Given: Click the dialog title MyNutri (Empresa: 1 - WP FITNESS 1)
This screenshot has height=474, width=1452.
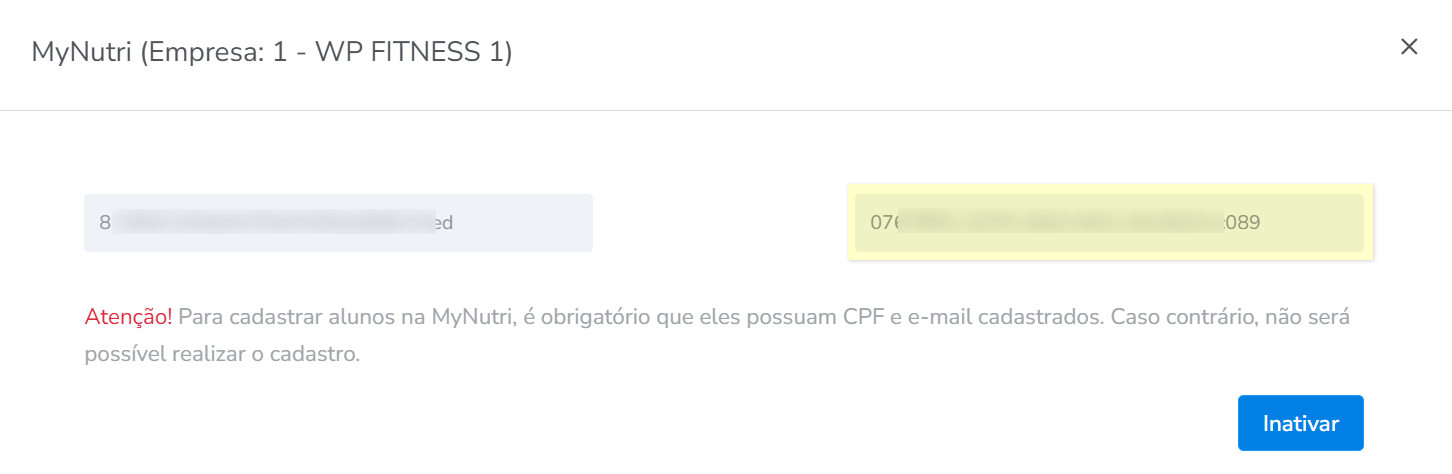Looking at the screenshot, I should point(272,52).
